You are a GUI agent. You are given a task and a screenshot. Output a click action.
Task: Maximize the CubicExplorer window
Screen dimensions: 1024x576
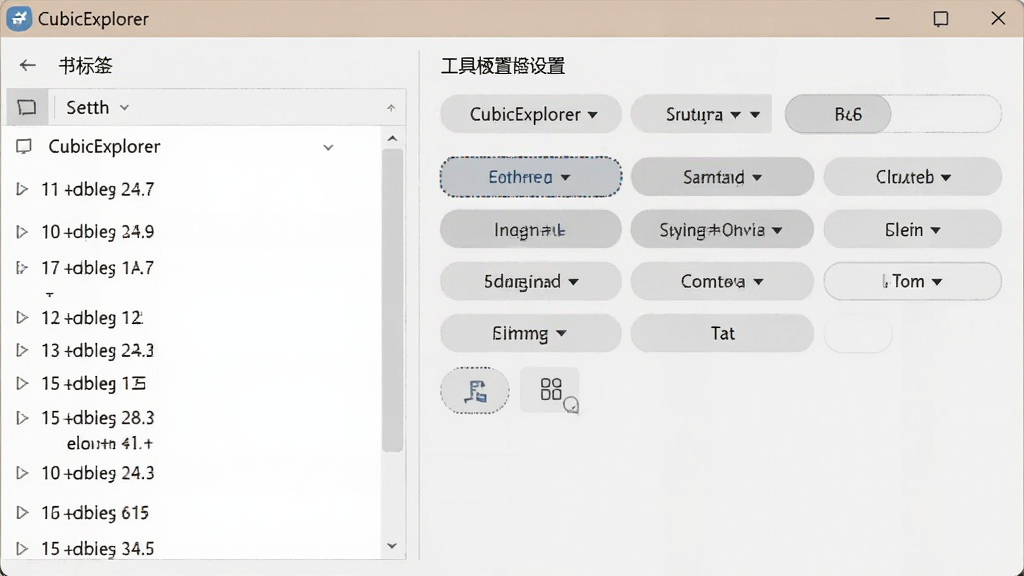(x=940, y=18)
